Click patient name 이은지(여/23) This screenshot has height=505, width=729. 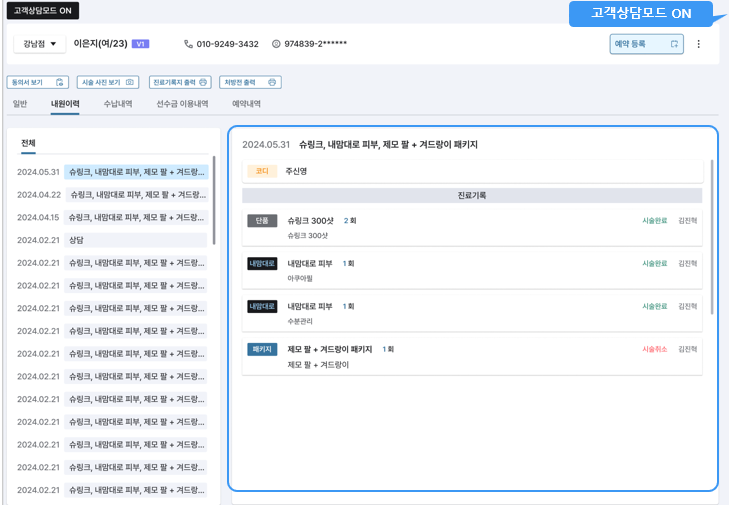tap(100, 44)
